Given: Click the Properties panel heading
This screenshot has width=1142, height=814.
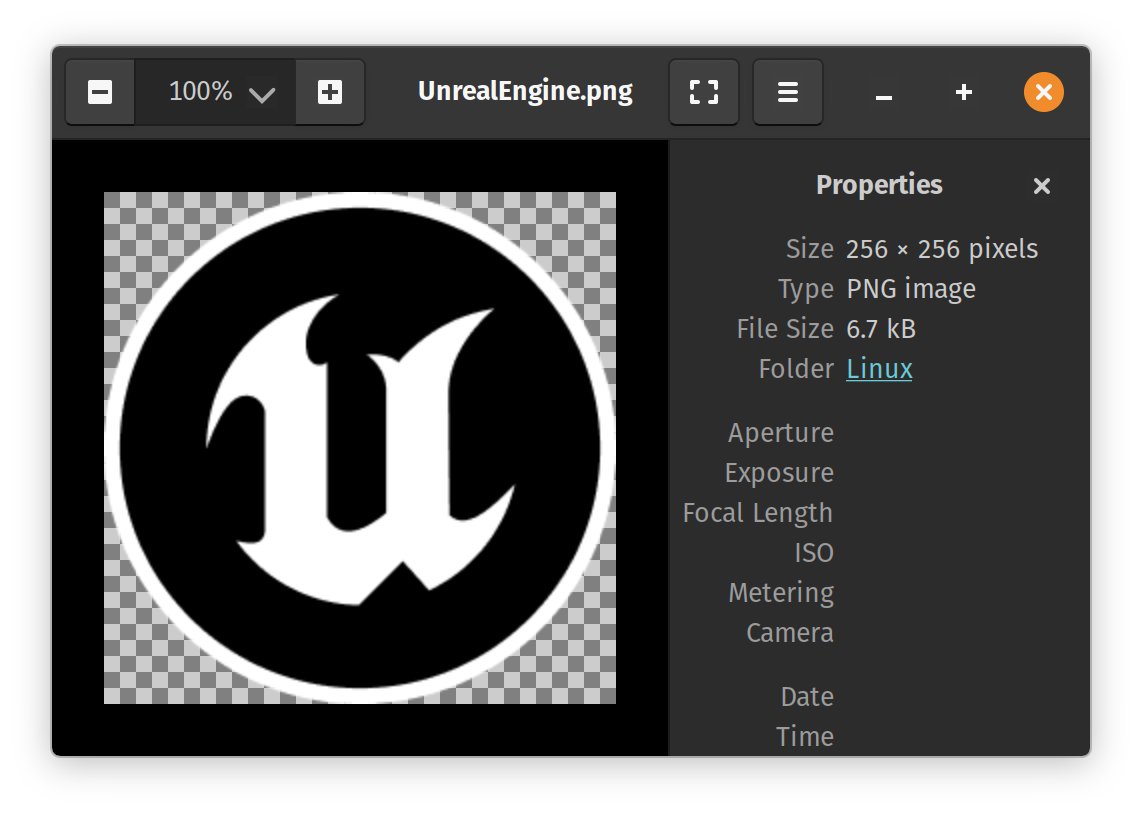Looking at the screenshot, I should tap(879, 185).
